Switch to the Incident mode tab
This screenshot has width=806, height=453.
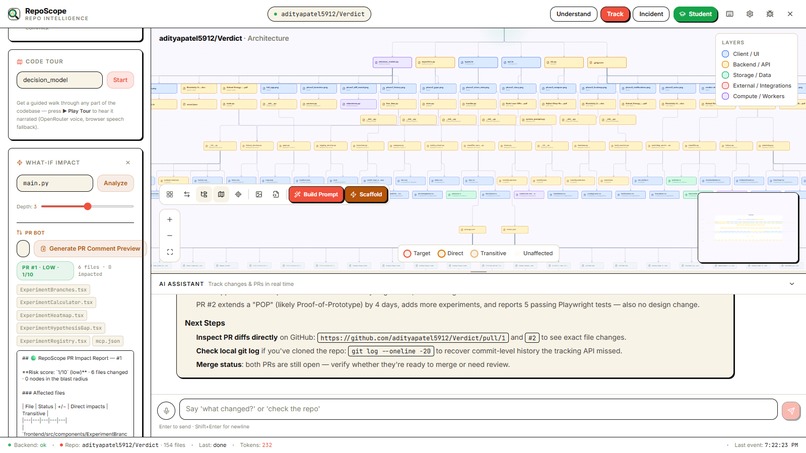651,14
